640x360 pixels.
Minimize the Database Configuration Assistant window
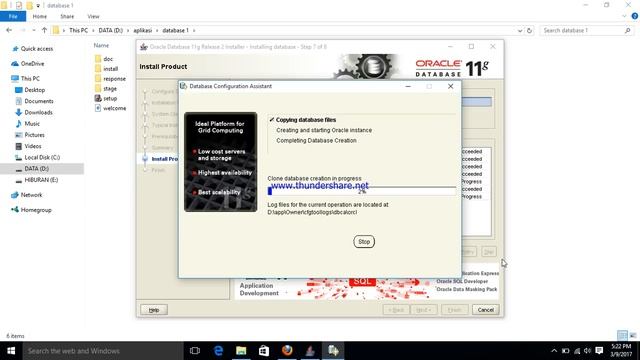point(408,87)
